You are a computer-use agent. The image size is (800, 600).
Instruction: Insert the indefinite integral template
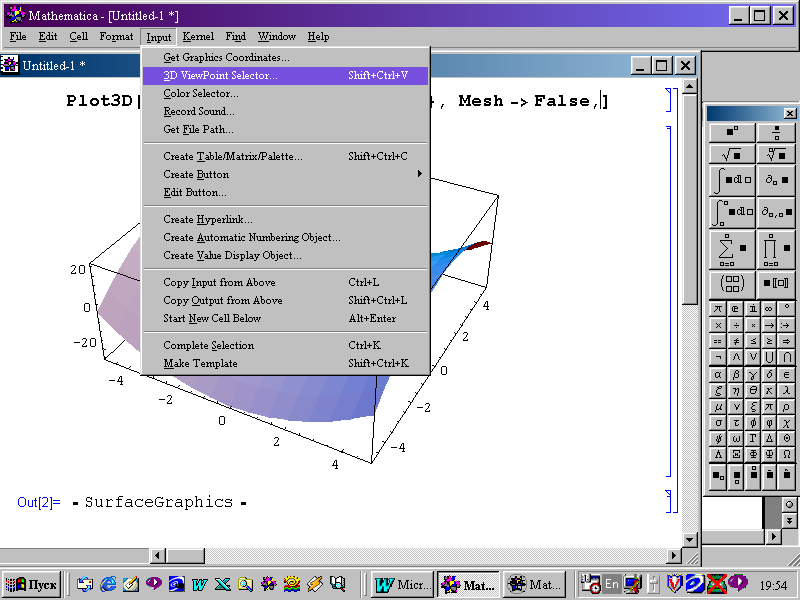(732, 180)
